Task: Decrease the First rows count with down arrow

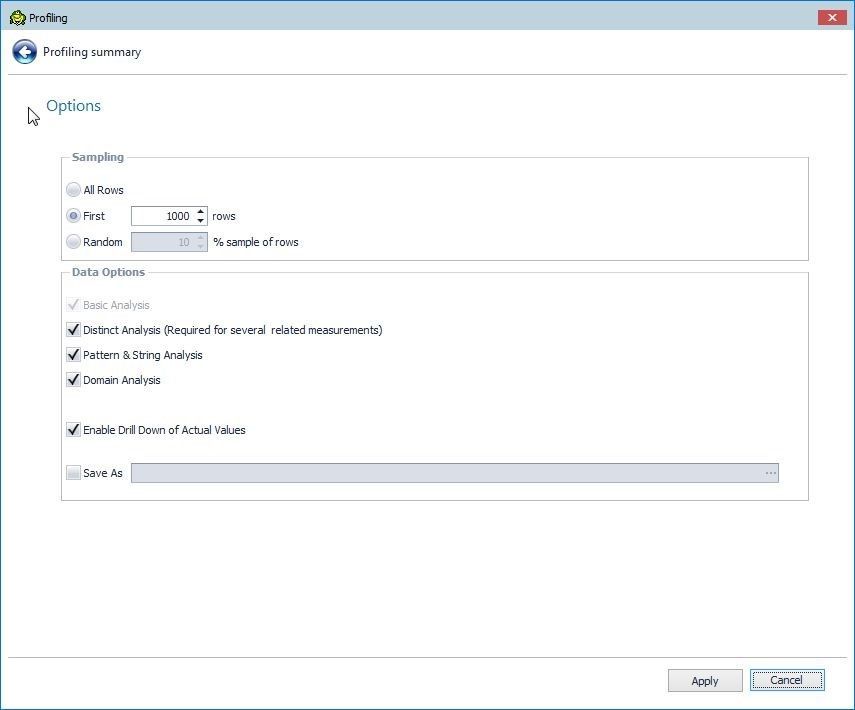Action: [x=201, y=220]
